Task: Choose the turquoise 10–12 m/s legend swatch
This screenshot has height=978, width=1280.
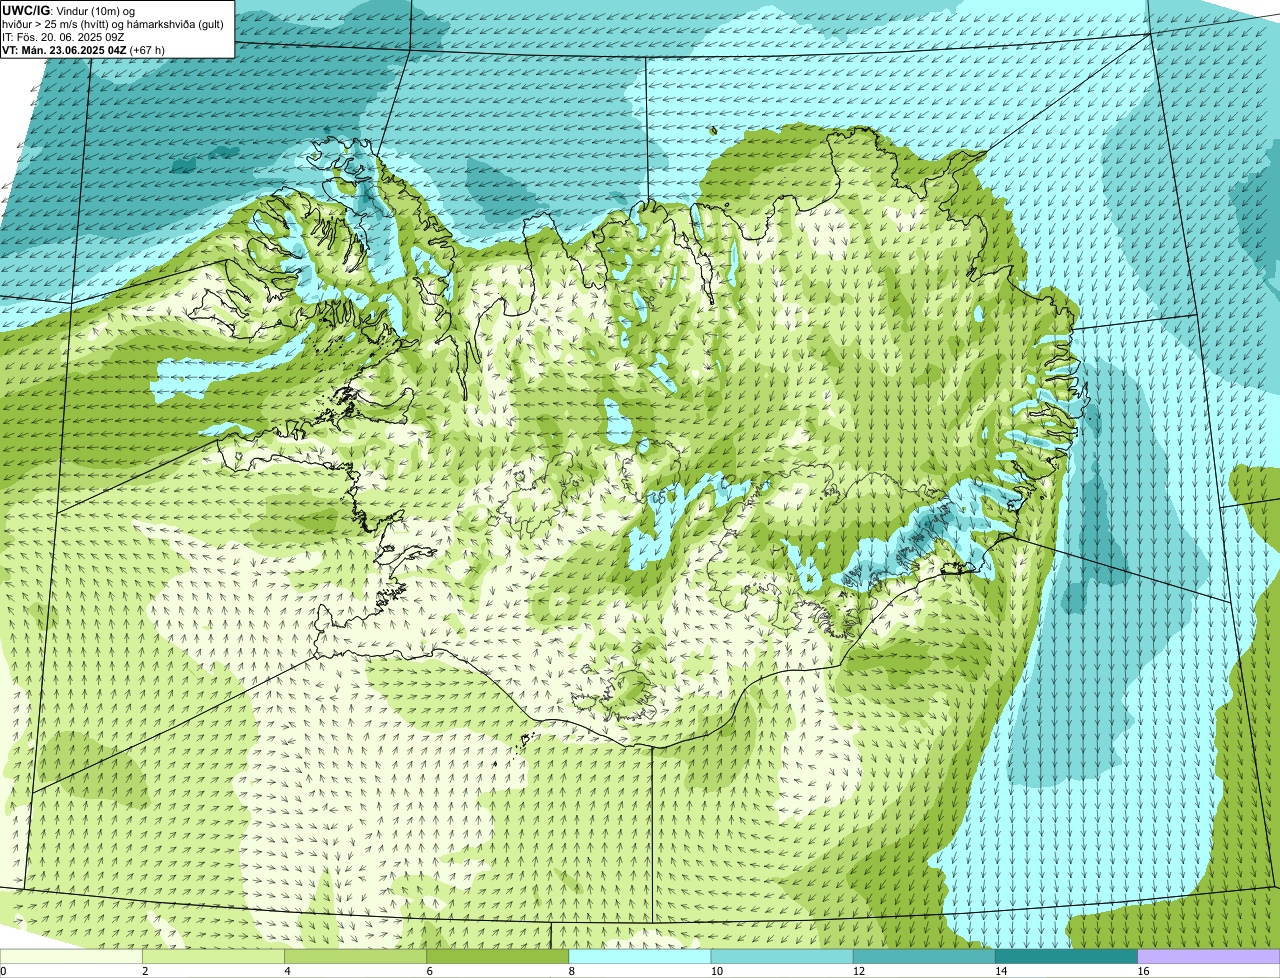Action: tap(782, 956)
